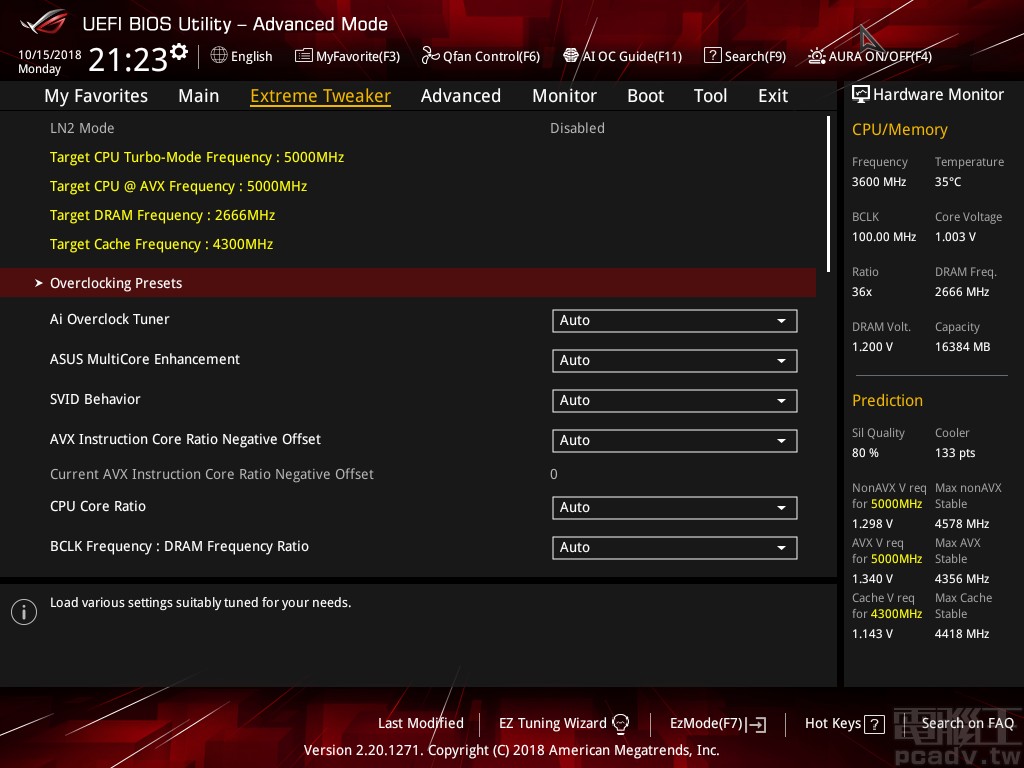1024x768 pixels.
Task: Open SVID Behavior dropdown
Action: coord(674,401)
